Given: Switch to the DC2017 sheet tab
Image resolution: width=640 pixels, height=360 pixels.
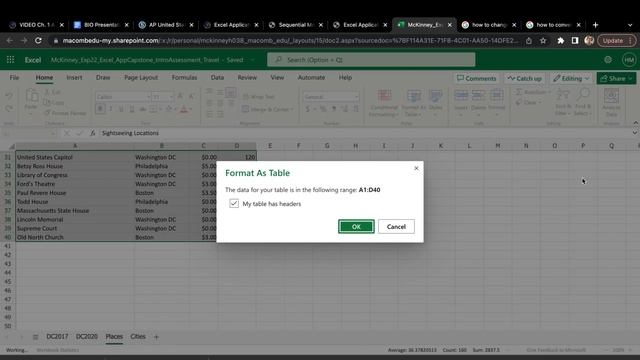Looking at the screenshot, I should (x=57, y=337).
